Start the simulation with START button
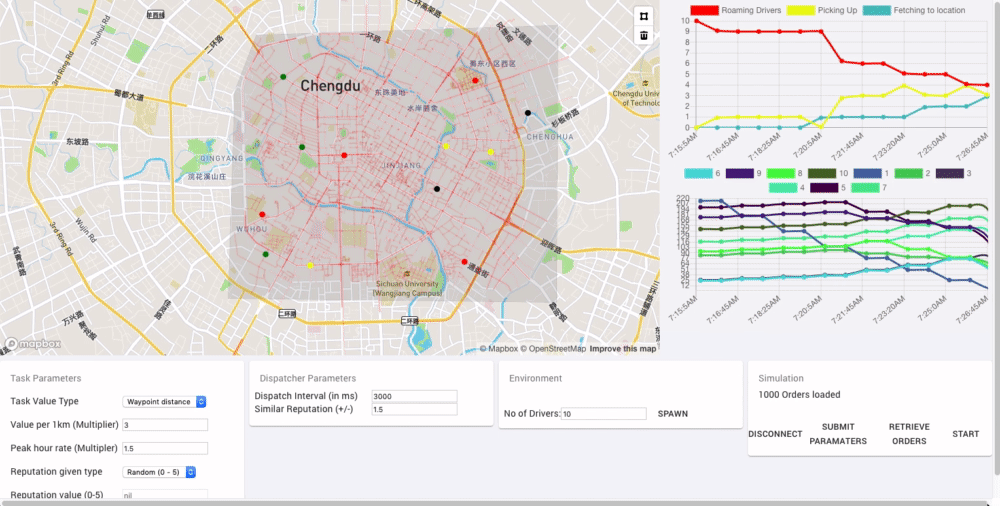The image size is (1000, 506). point(966,434)
